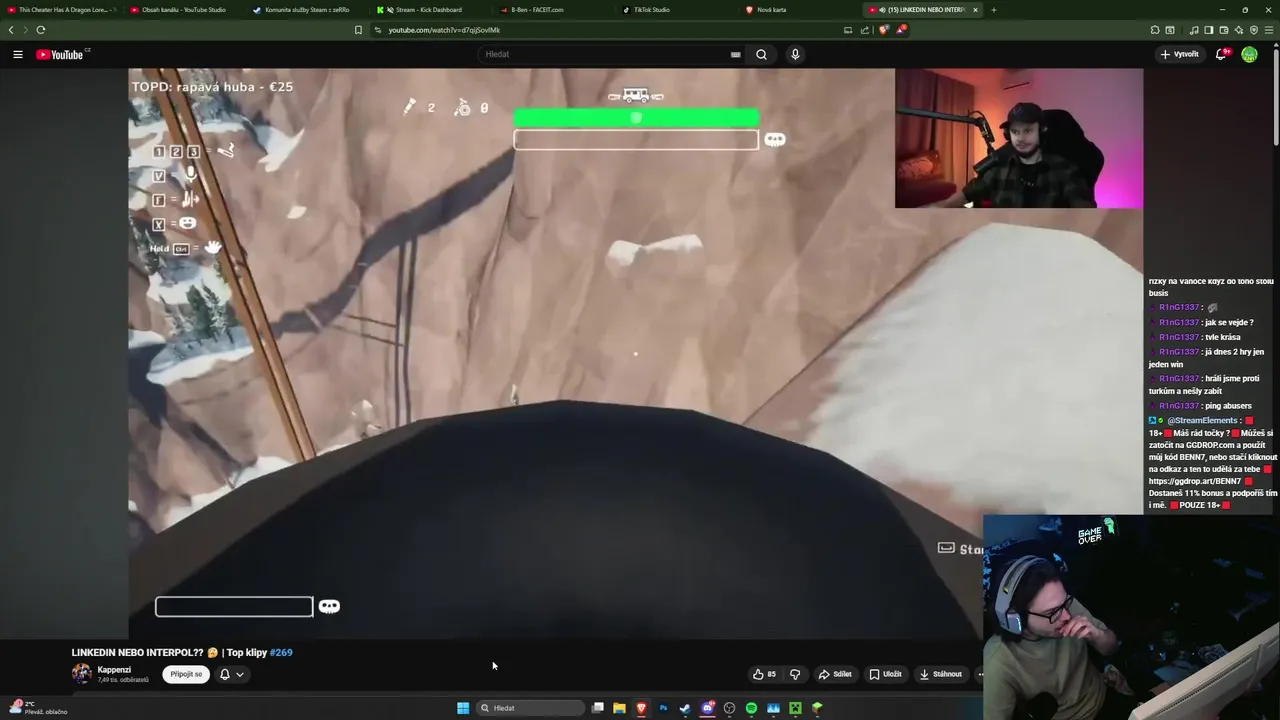The width and height of the screenshot is (1280, 720).
Task: Open more actions ellipsis next to Stáhnout
Action: (x=980, y=674)
